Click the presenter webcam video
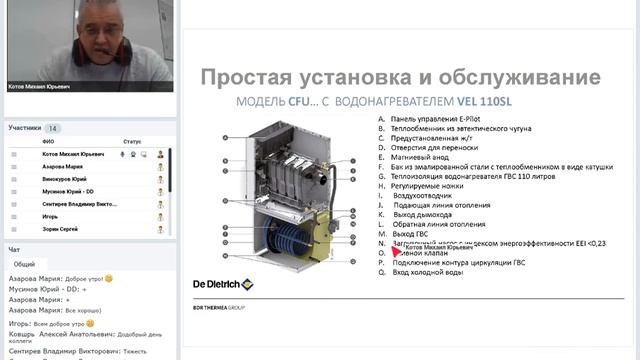 coord(90,46)
